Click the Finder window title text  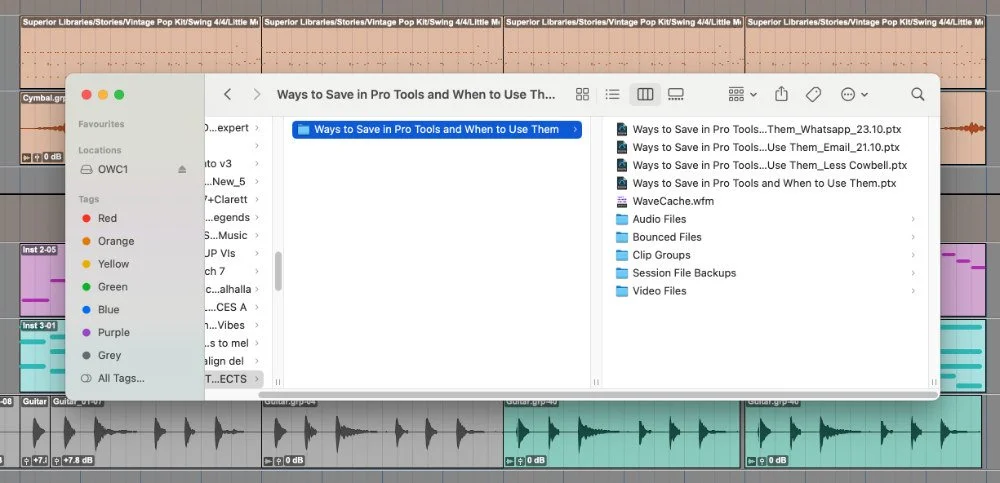[x=416, y=94]
